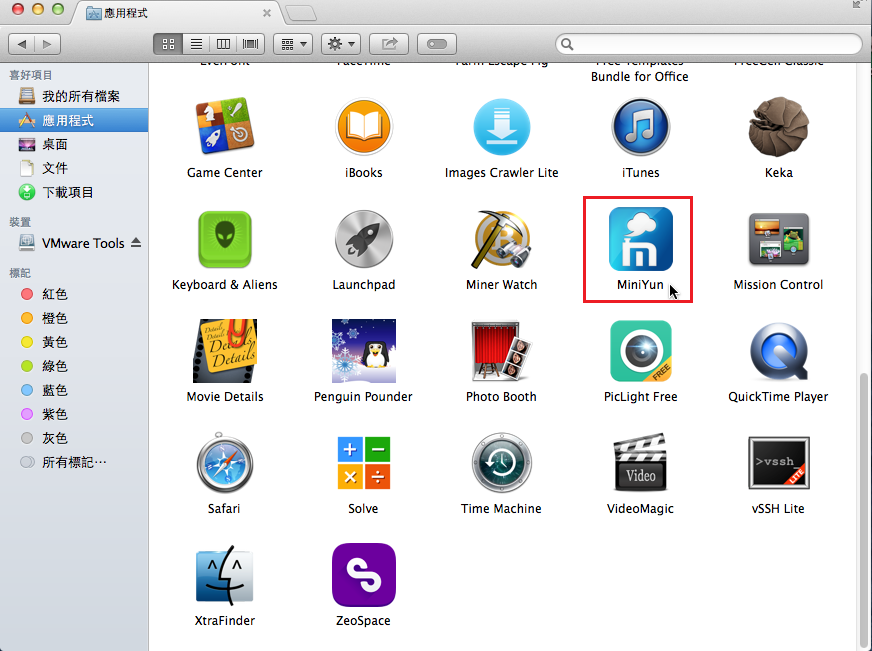Open 我的所有檔案 in the sidebar

coord(74,96)
